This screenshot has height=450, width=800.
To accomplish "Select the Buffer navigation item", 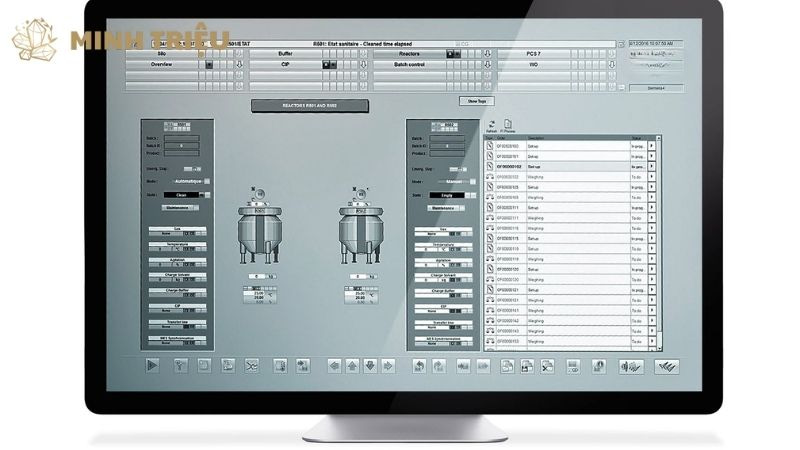I will (284, 53).
